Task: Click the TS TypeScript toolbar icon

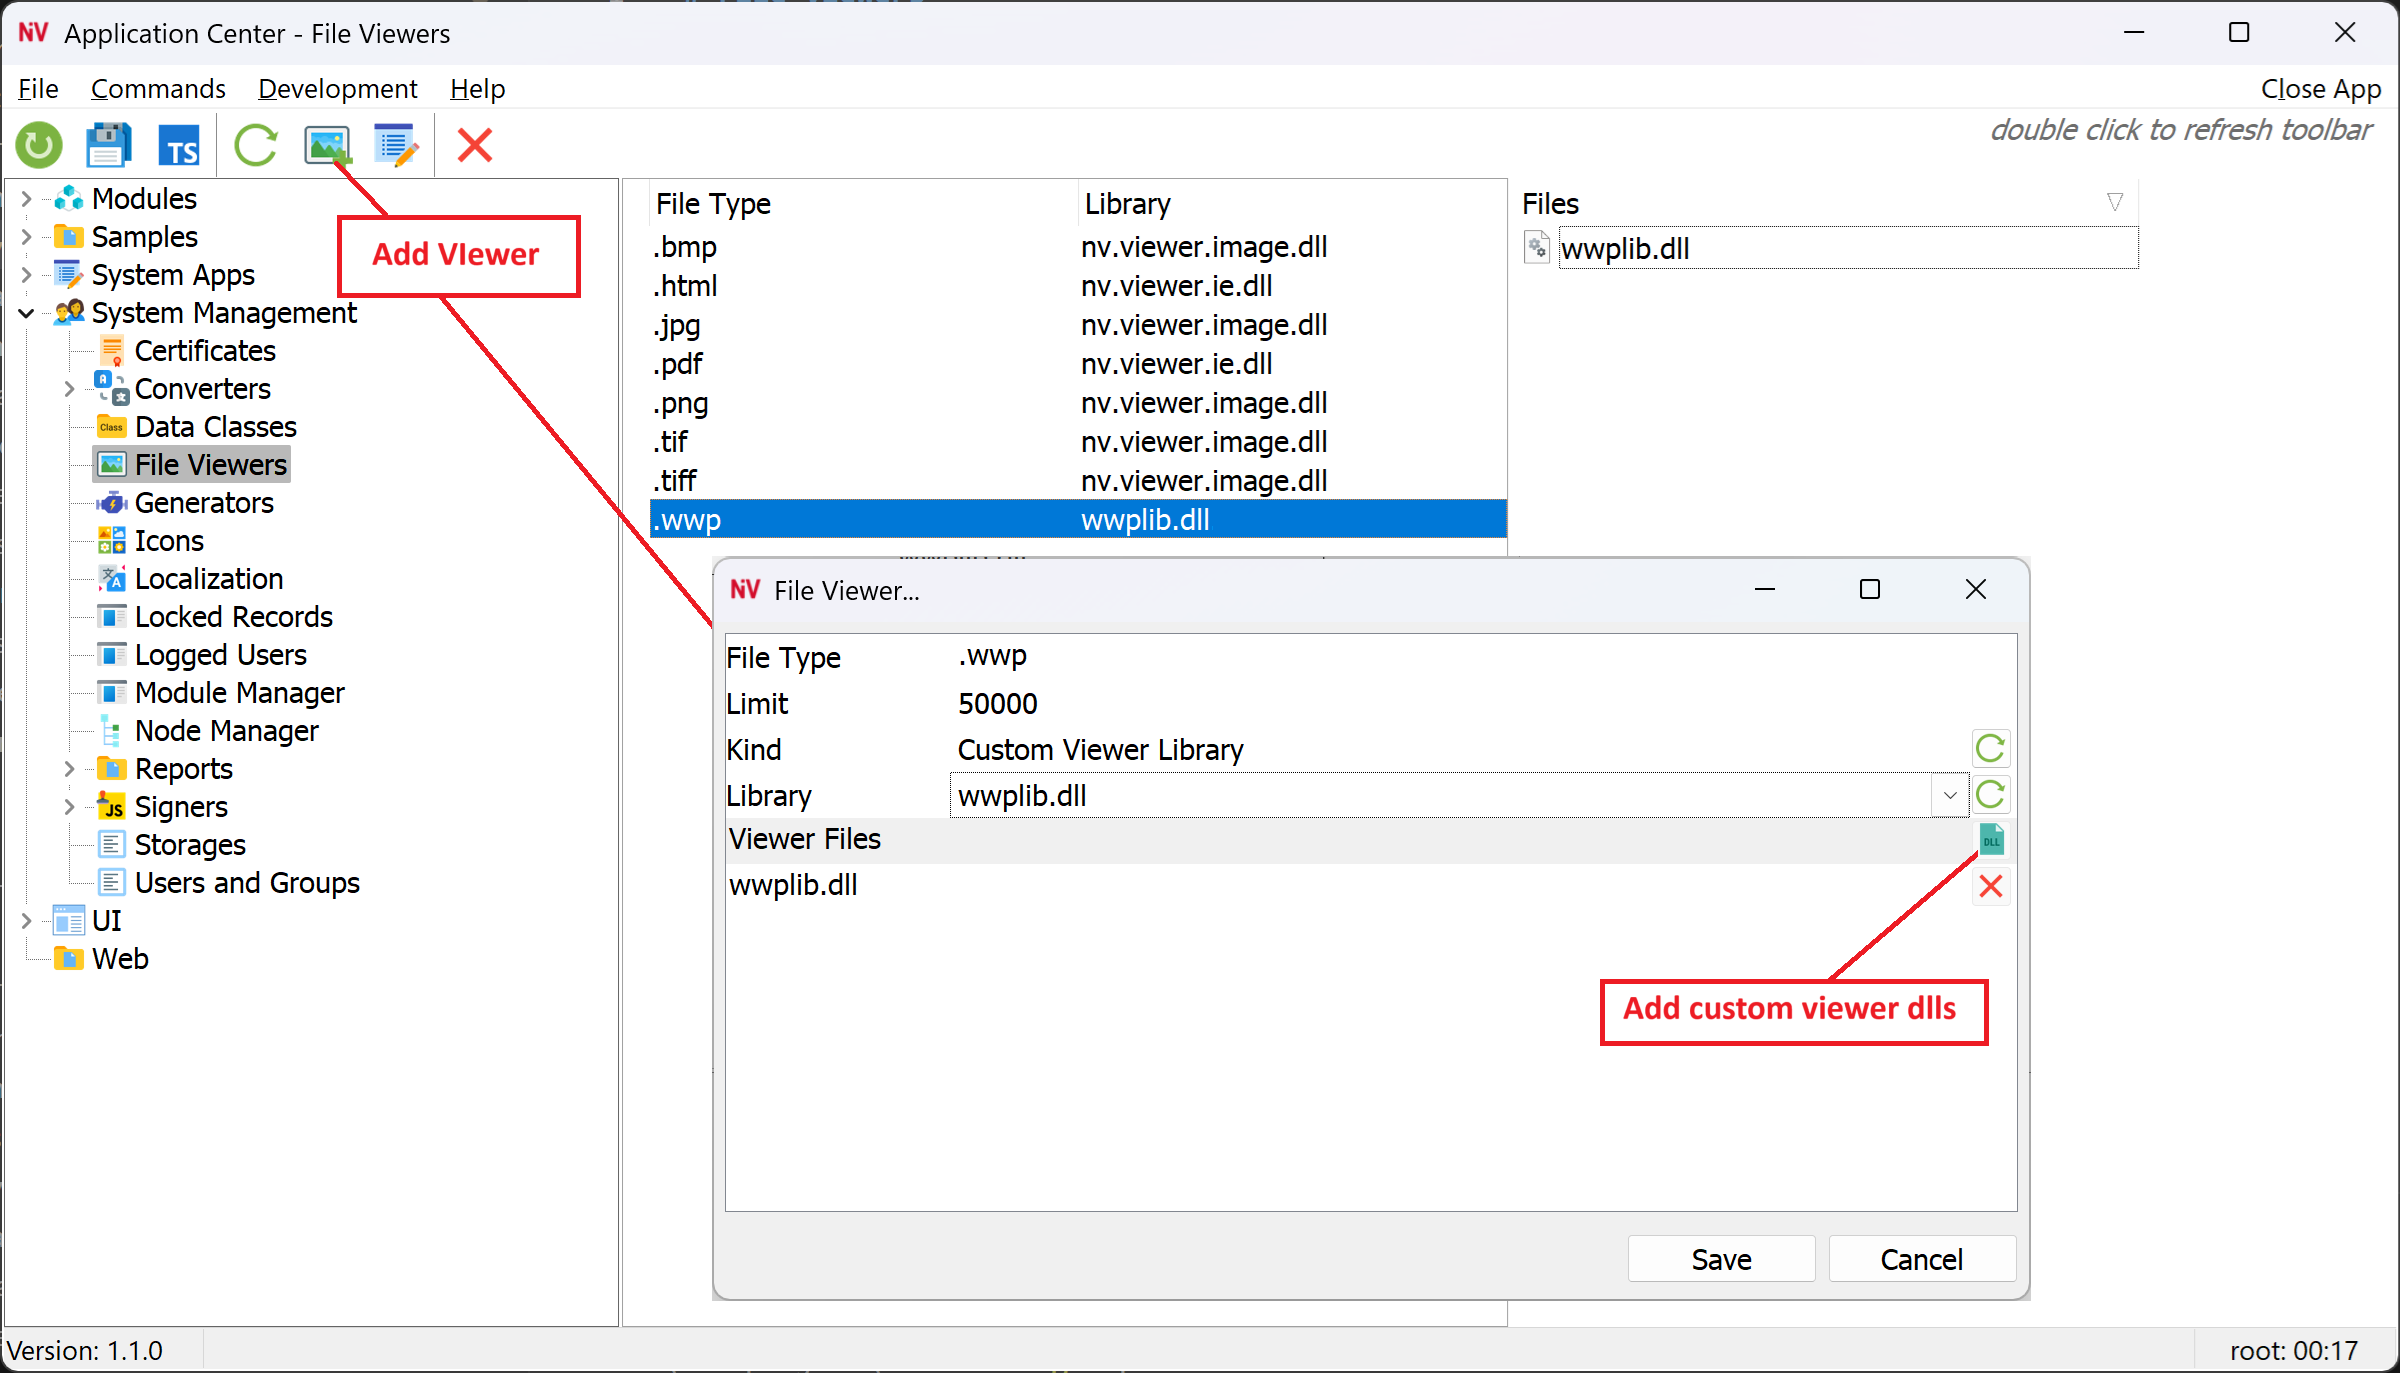Action: (179, 146)
